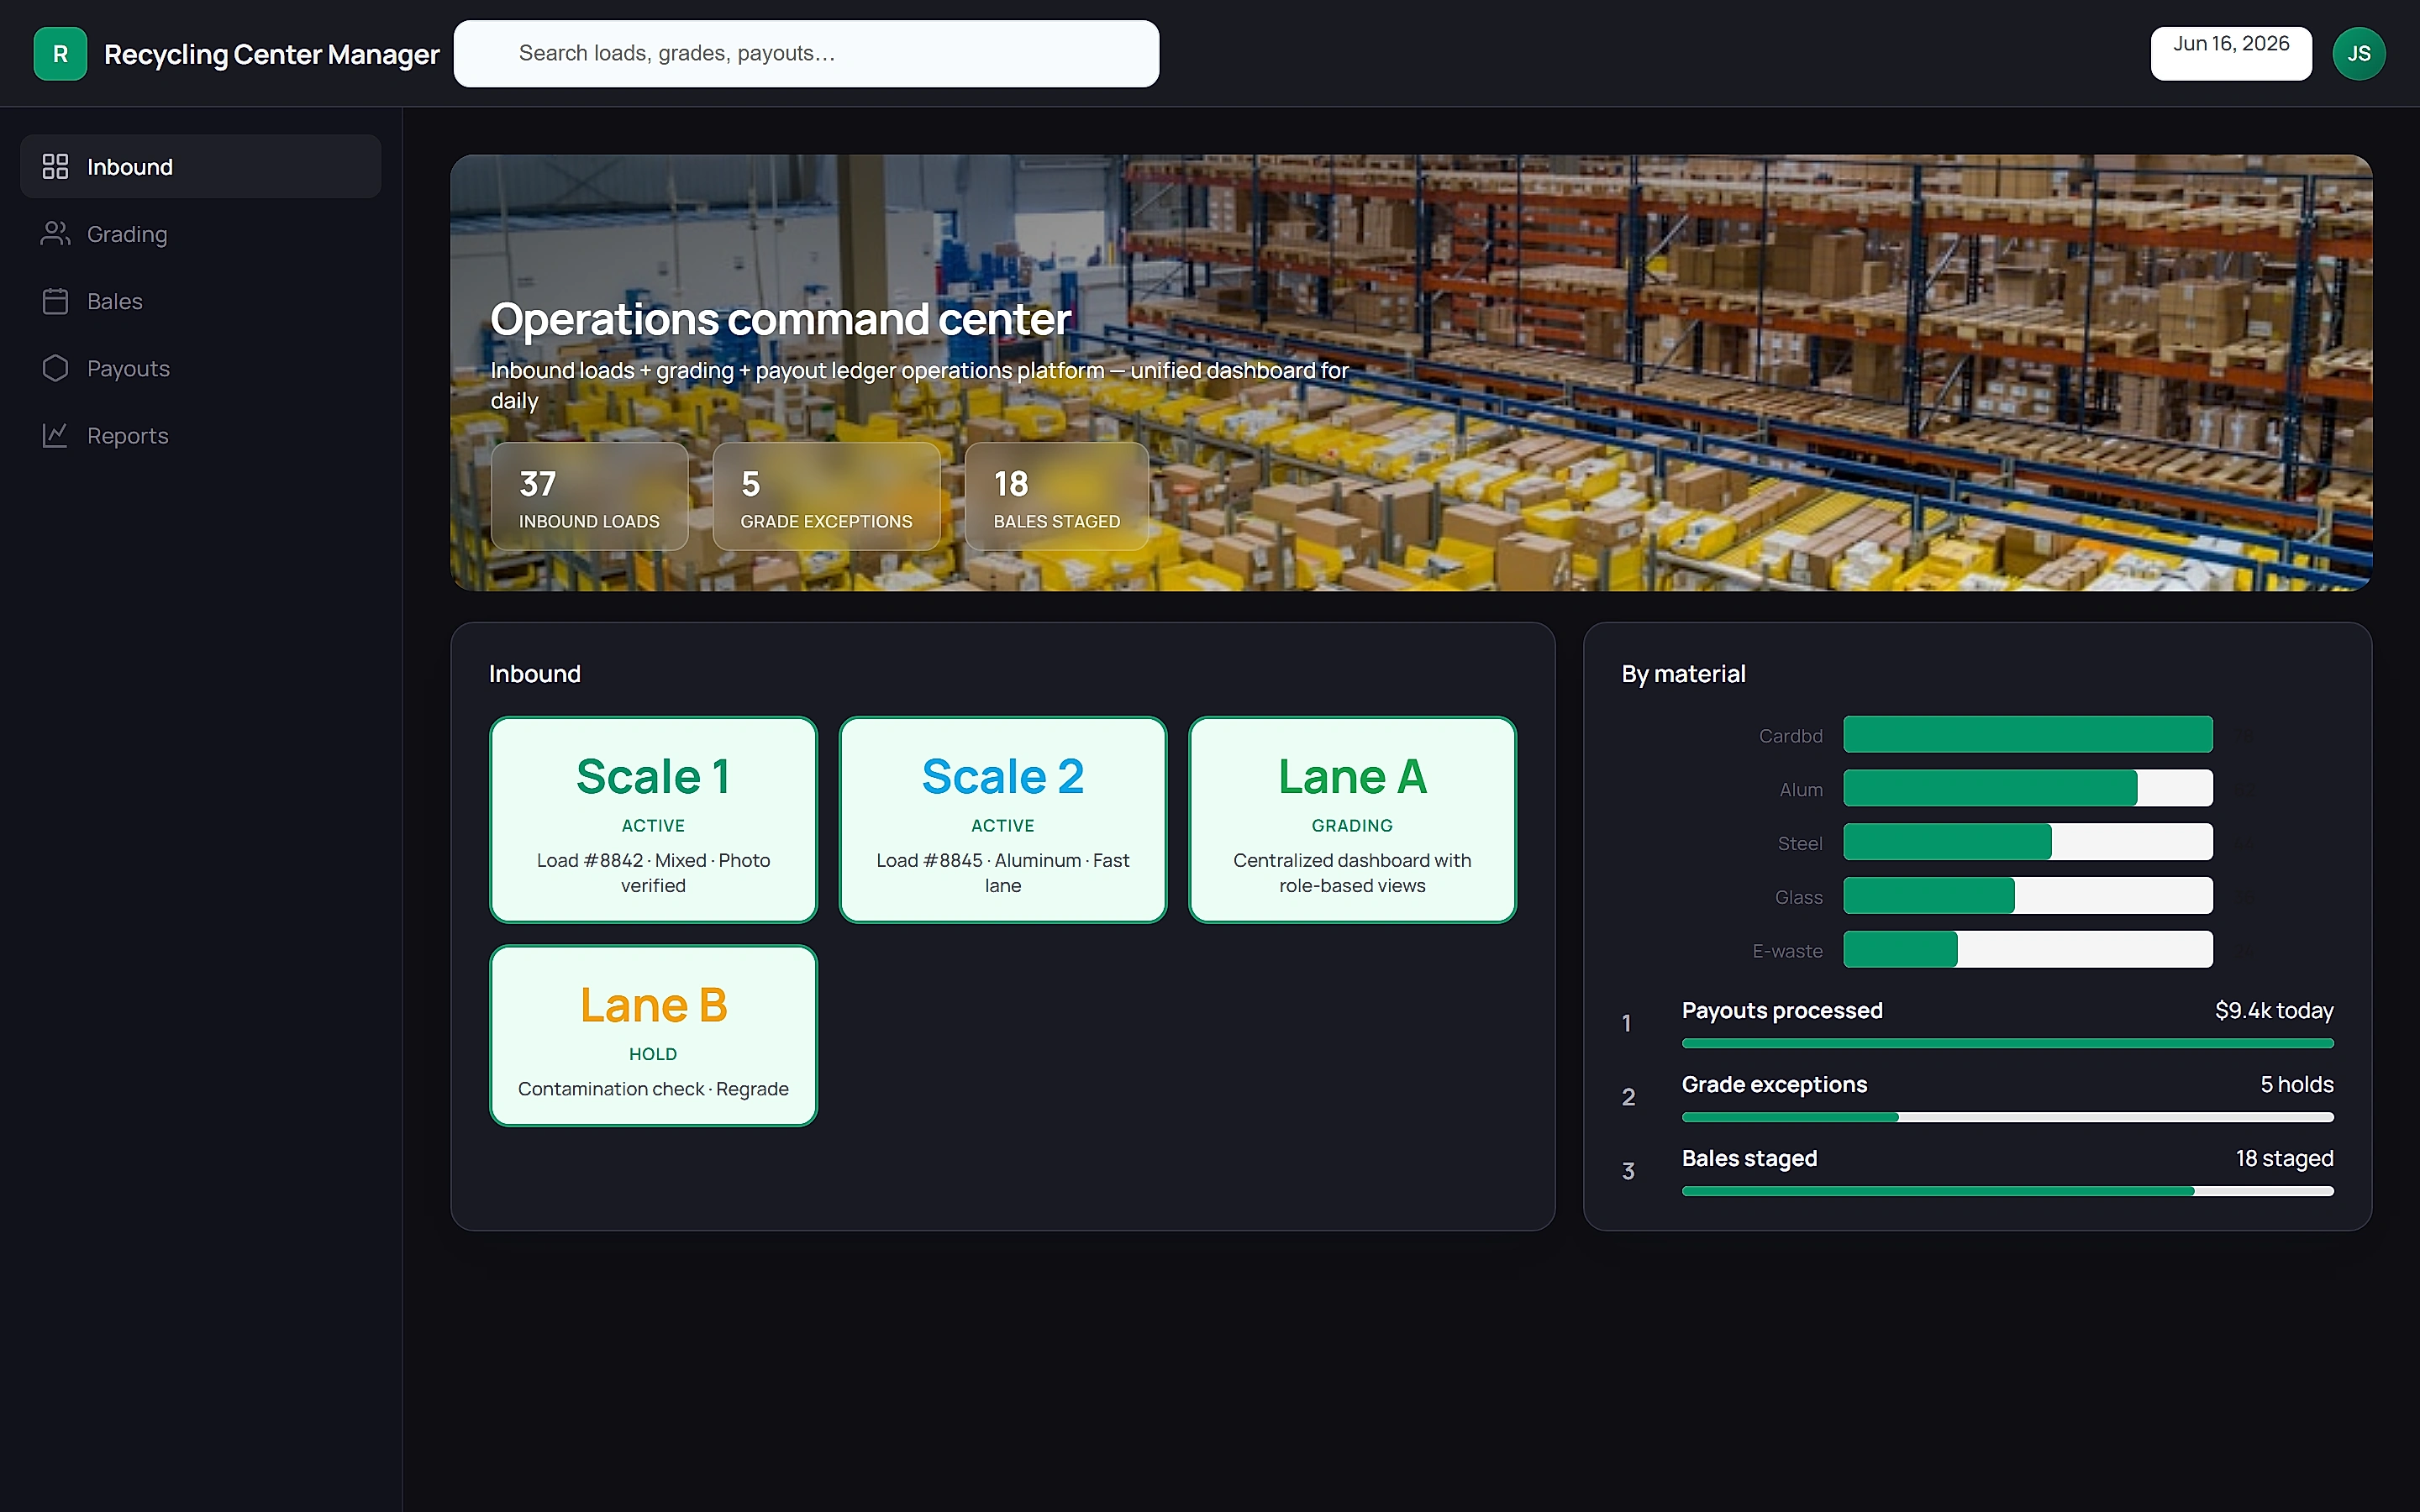Open the Payouts section
Image resolution: width=2420 pixels, height=1512 pixels.
pos(200,368)
